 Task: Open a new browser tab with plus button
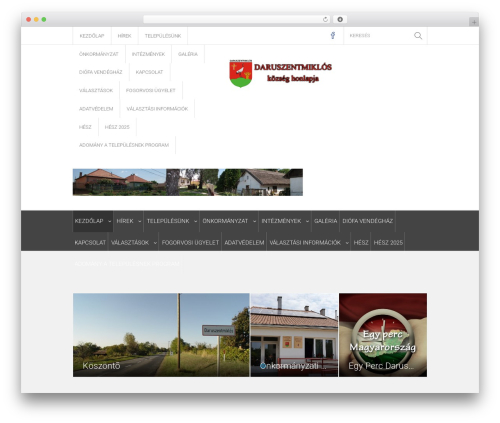(x=474, y=22)
